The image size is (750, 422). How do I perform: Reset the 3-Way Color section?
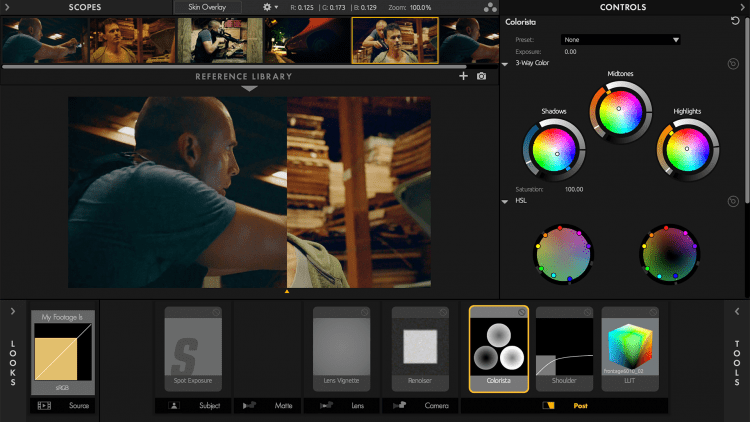coord(733,63)
